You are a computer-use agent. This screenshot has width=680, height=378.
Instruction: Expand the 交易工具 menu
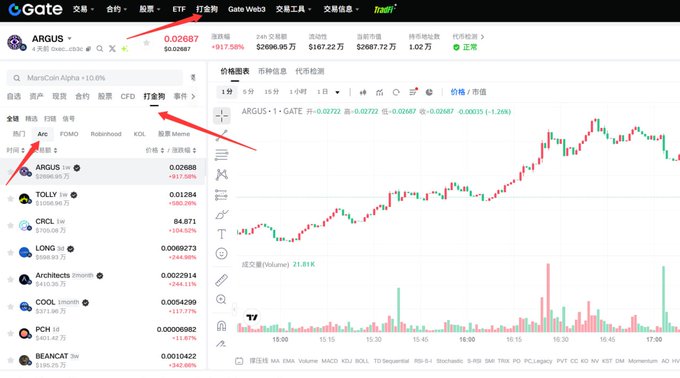294,9
